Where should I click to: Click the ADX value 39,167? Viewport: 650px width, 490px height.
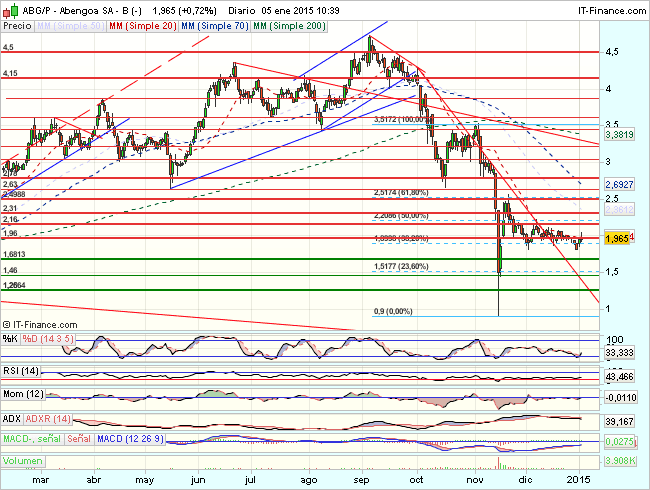(619, 422)
